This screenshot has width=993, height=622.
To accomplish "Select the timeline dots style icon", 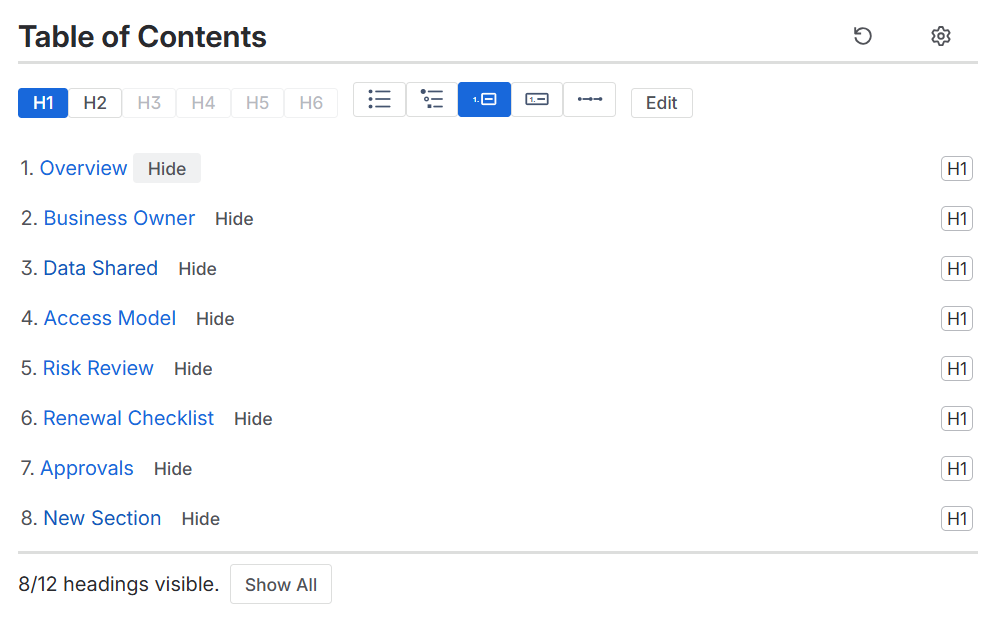I will coord(590,99).
